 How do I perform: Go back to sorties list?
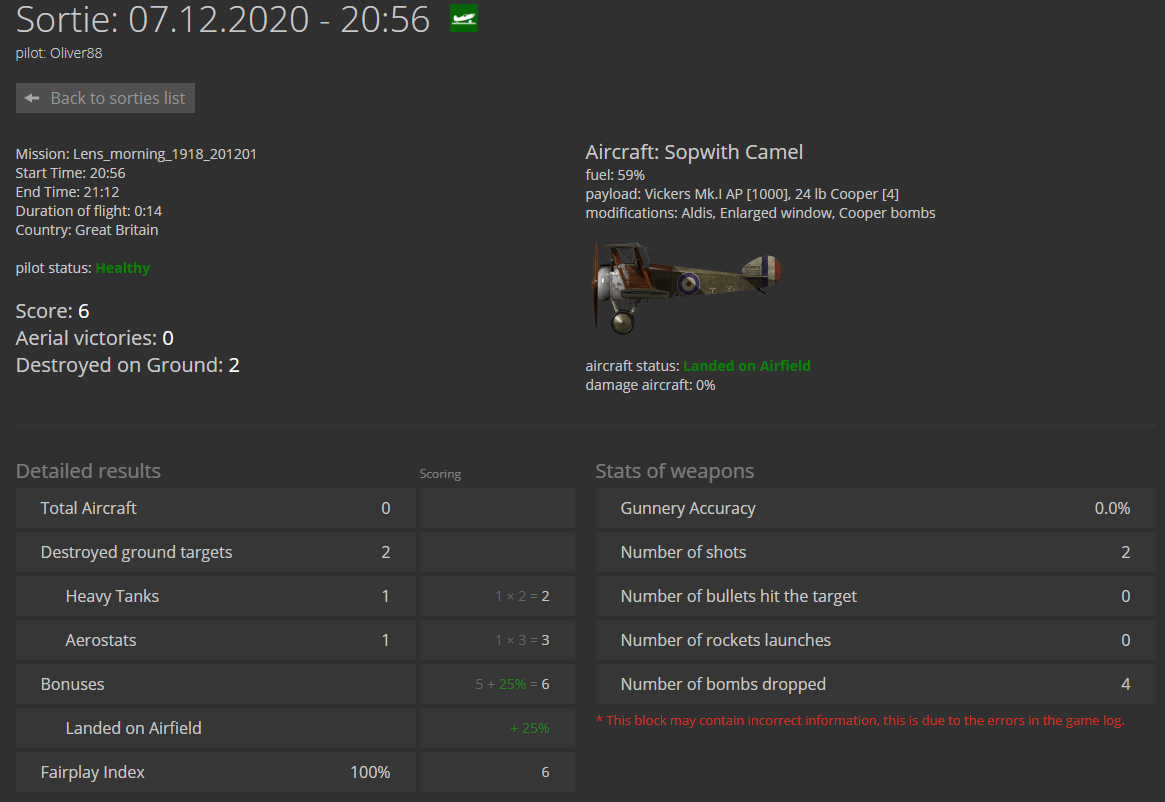point(106,98)
